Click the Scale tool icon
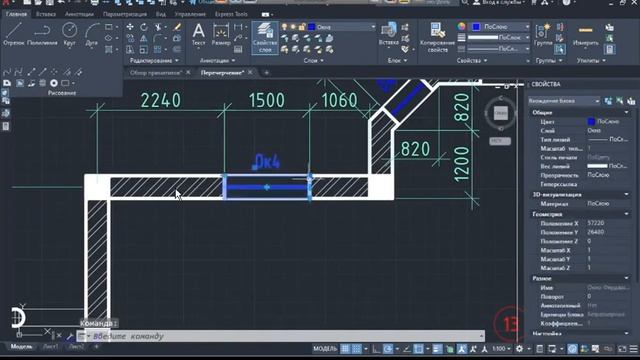Viewport: 640px width, 360px height. pos(144,50)
